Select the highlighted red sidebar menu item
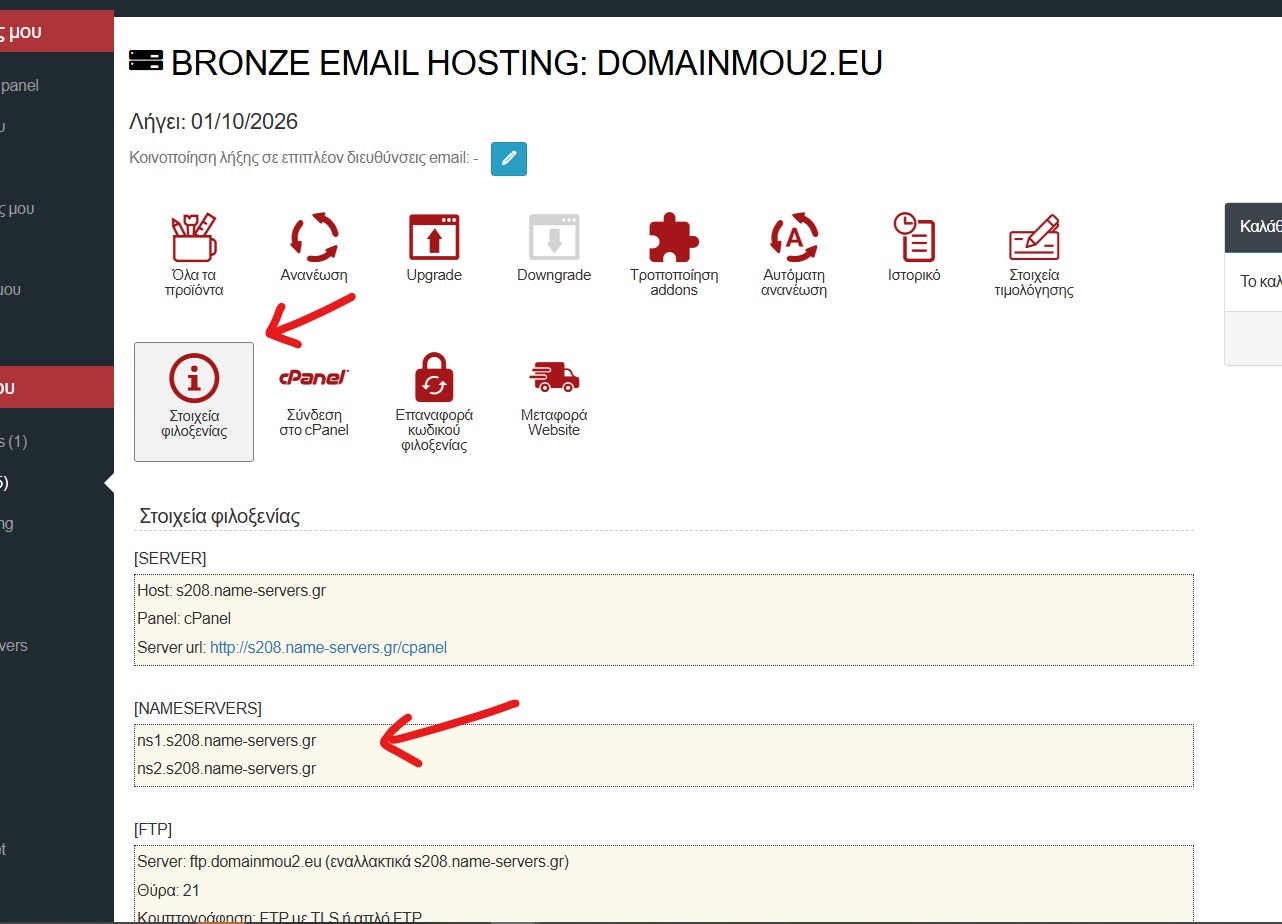Viewport: 1282px width, 924px height. pyautogui.click(x=56, y=388)
